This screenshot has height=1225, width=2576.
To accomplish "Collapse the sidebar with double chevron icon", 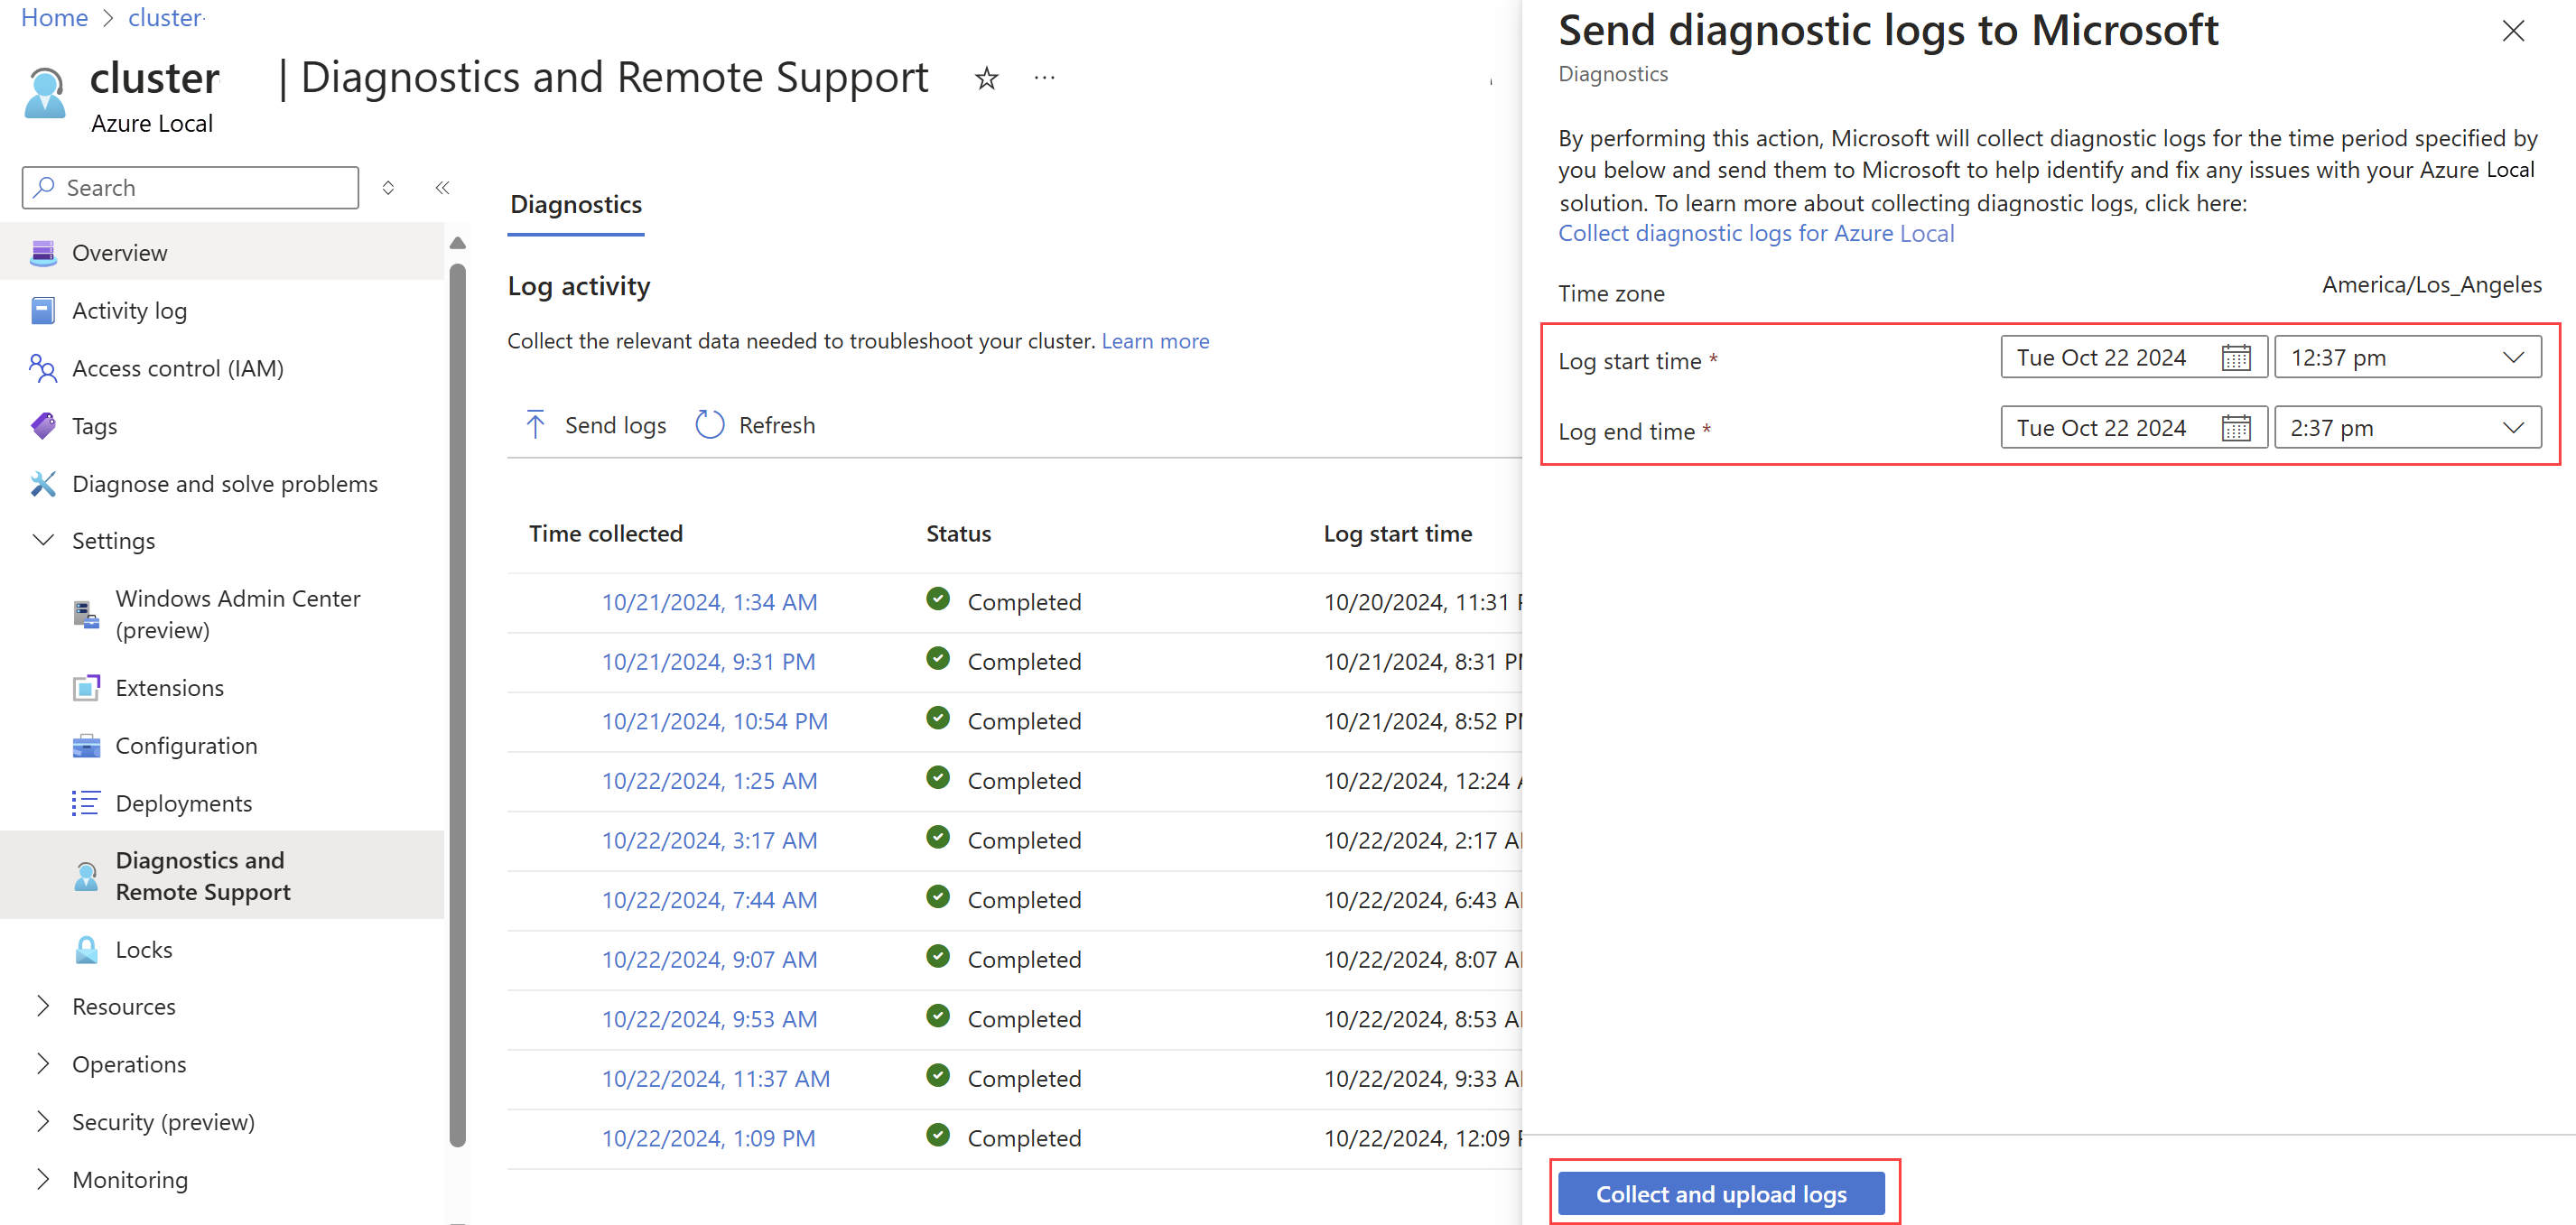I will tap(442, 188).
